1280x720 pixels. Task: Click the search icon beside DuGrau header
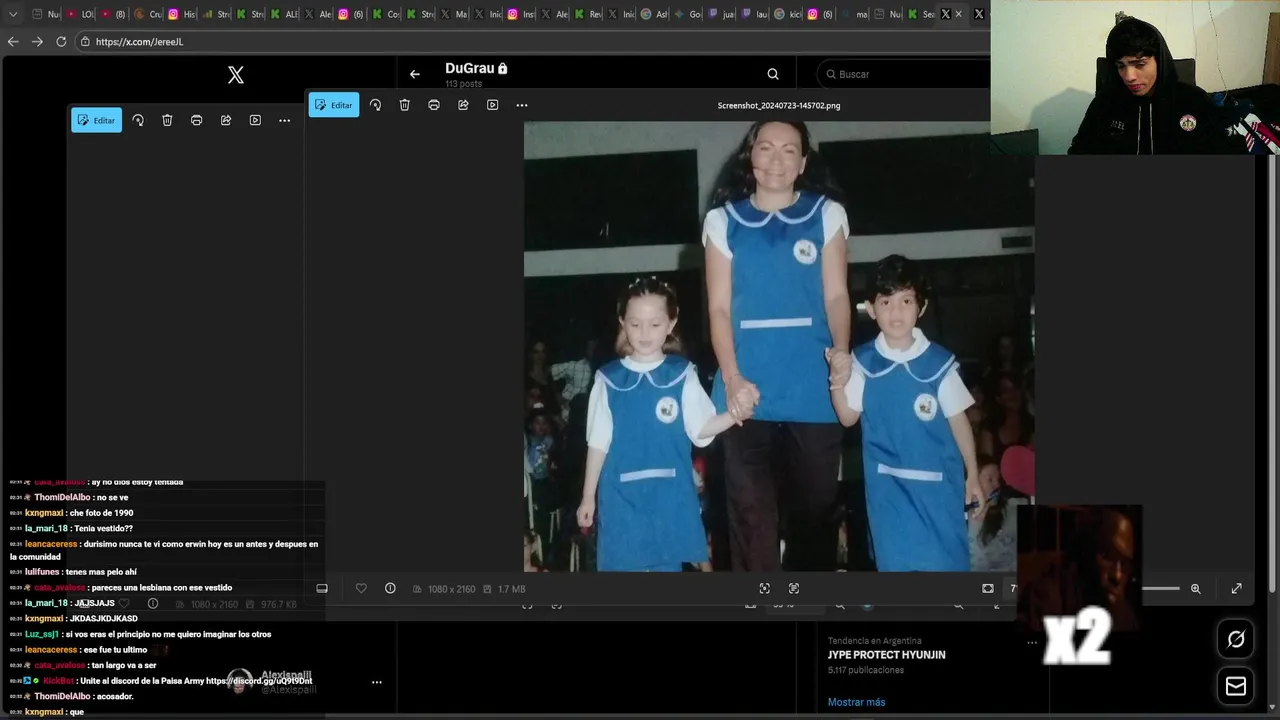[773, 74]
